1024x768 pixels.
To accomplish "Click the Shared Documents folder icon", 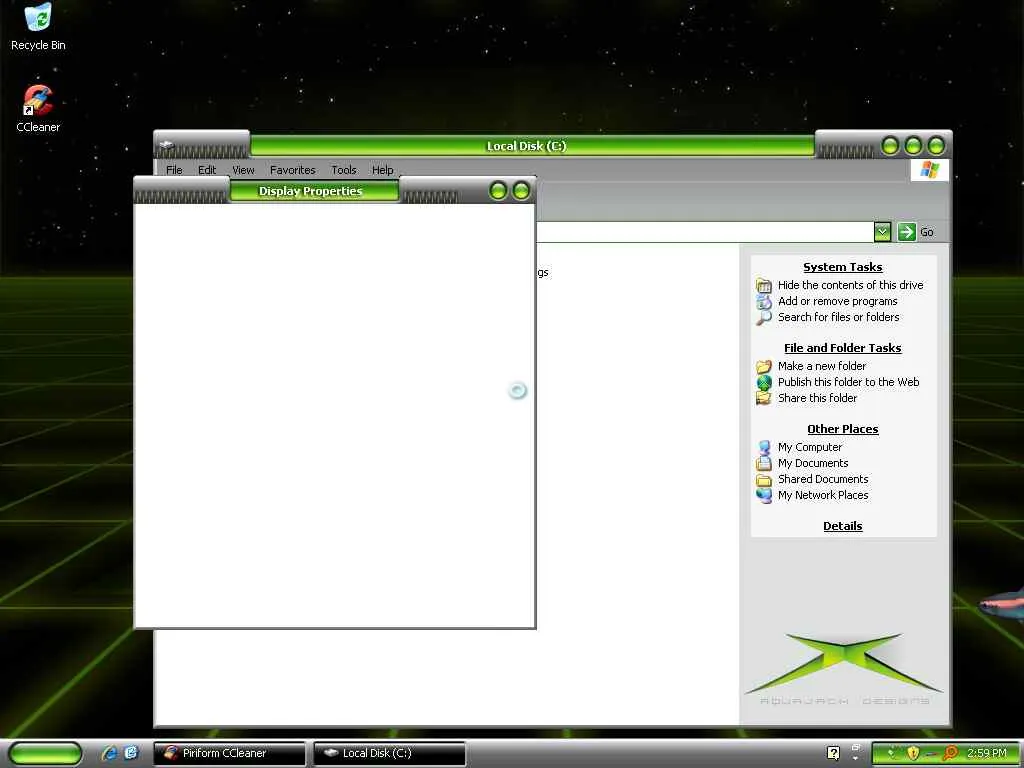I will click(x=763, y=479).
